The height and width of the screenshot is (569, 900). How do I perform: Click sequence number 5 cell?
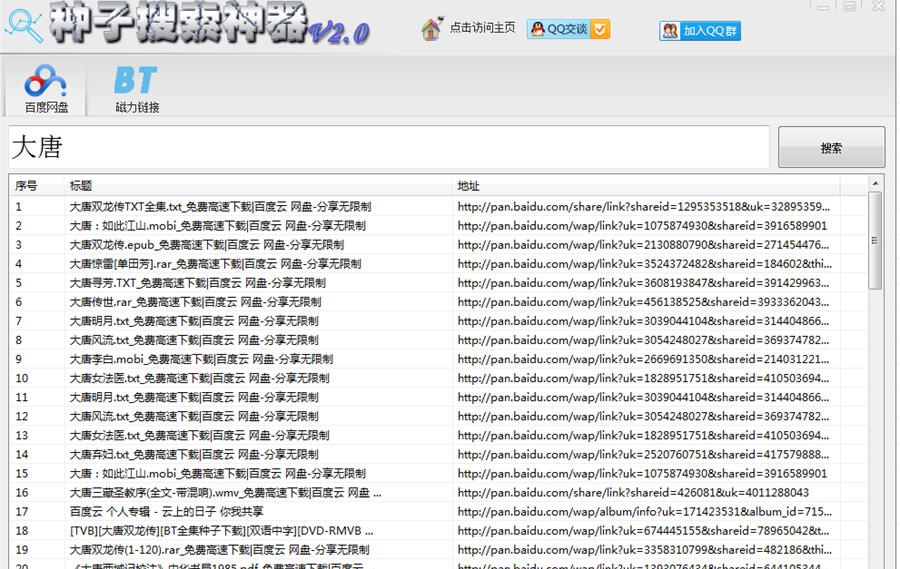point(18,283)
